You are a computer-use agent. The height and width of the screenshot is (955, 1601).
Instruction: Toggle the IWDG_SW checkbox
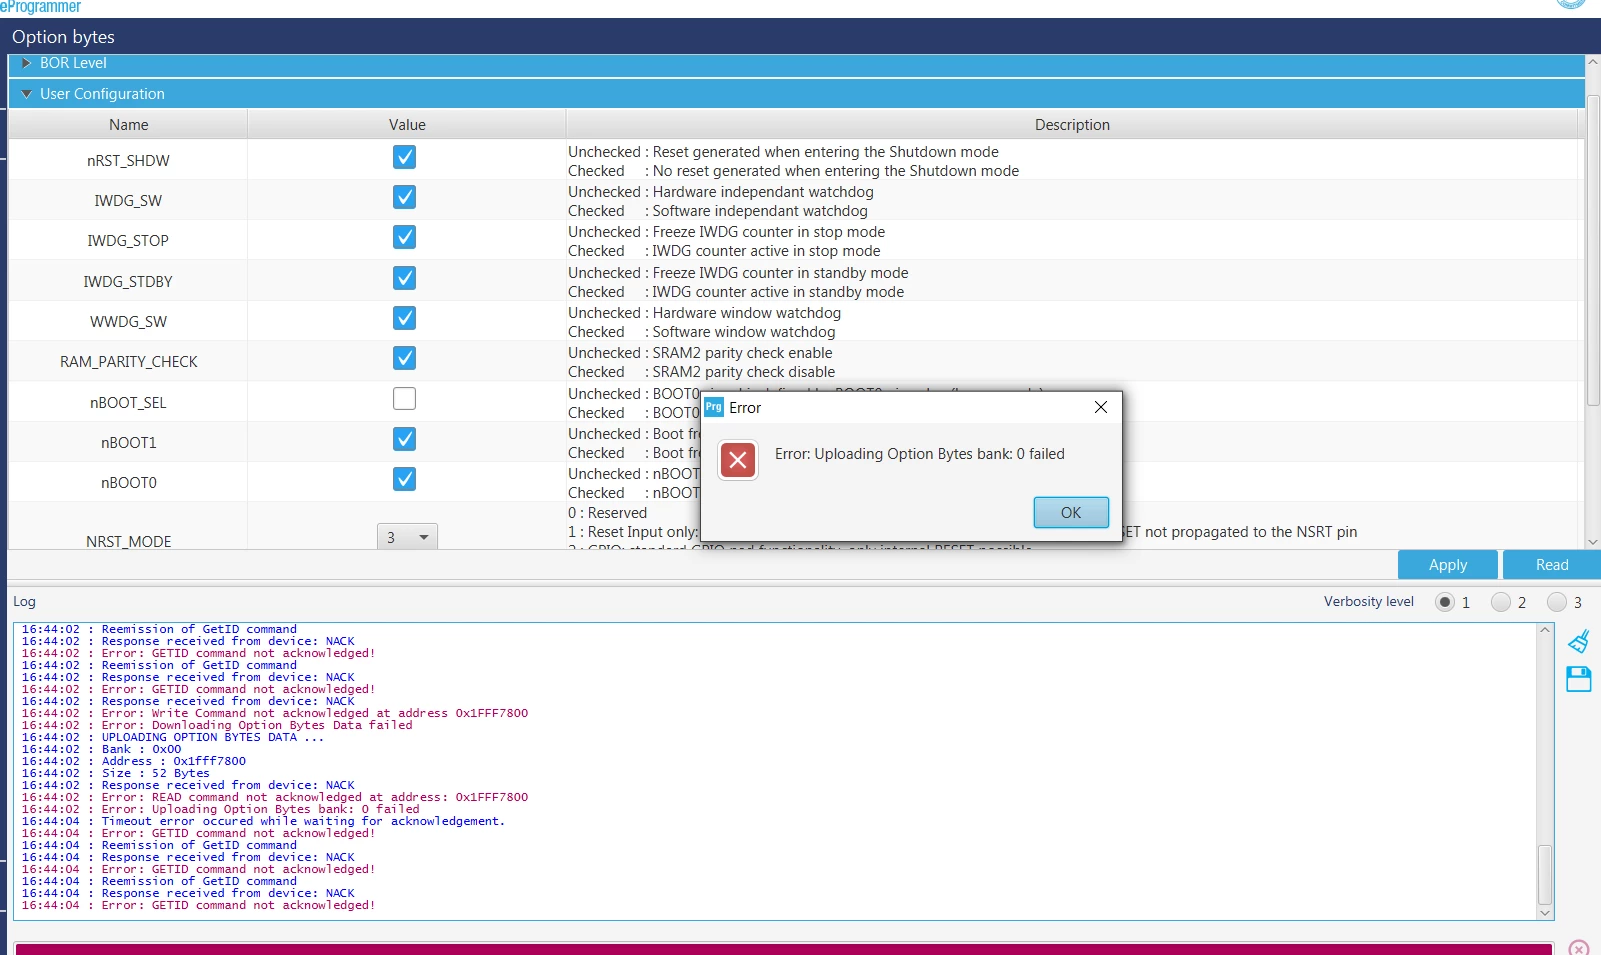tap(404, 197)
